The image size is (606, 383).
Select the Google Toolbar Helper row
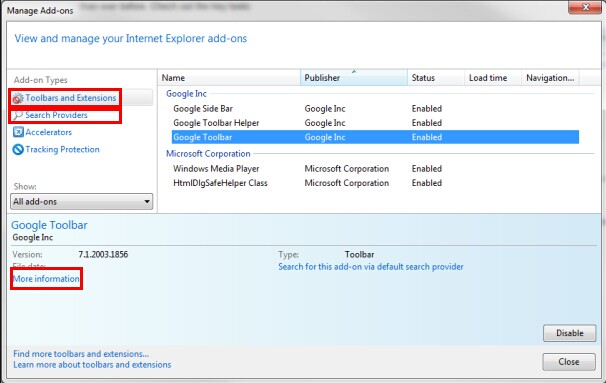375,123
